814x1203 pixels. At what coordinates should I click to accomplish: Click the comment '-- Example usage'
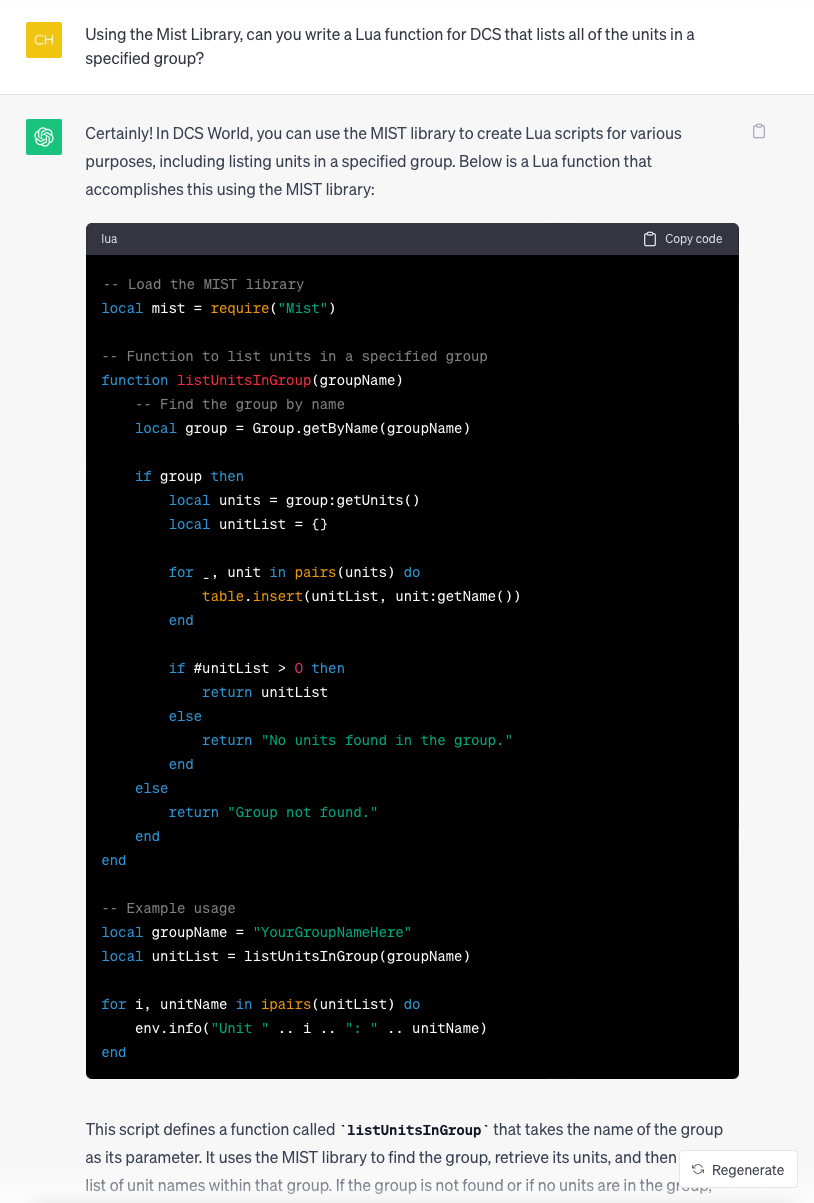tap(169, 908)
